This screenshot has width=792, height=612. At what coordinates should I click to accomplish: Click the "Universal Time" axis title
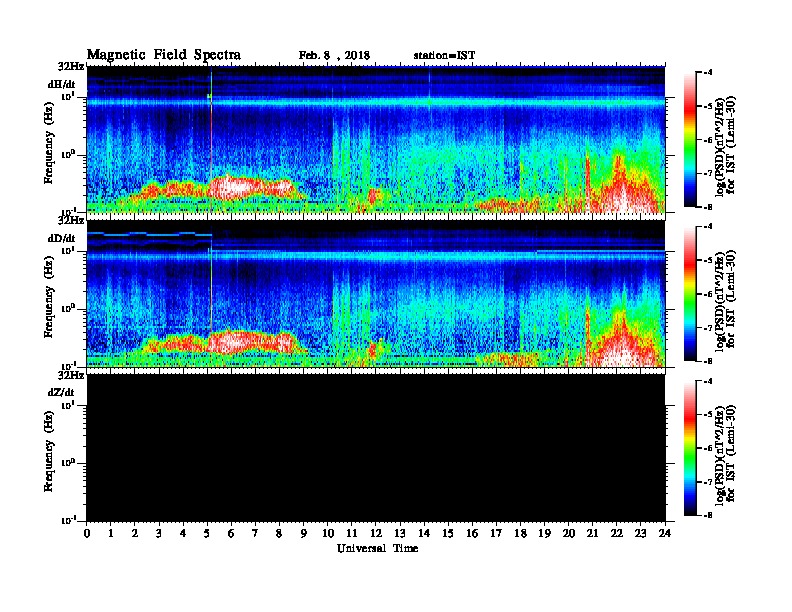pos(377,548)
